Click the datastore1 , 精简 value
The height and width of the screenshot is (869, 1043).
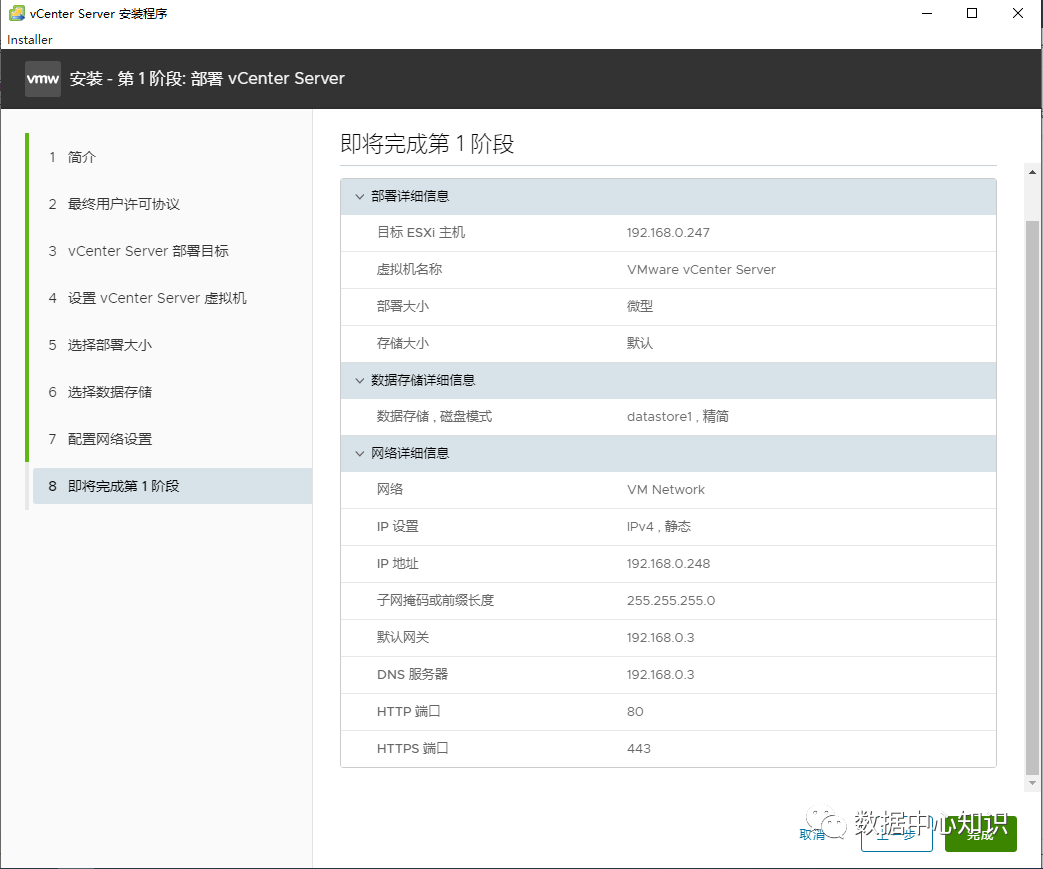(x=678, y=417)
